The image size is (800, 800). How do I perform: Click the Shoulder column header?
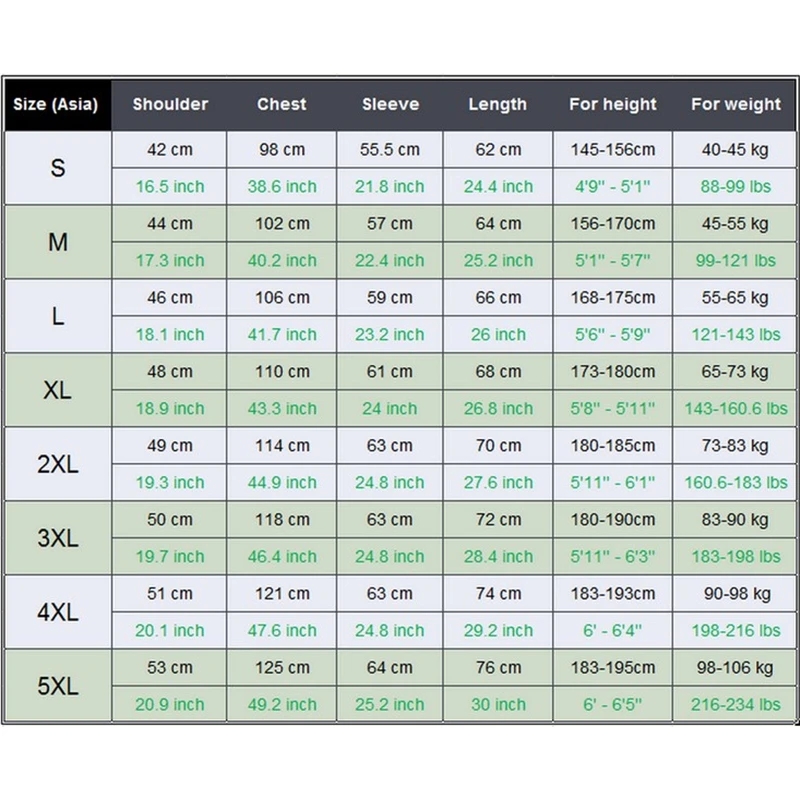(x=170, y=104)
